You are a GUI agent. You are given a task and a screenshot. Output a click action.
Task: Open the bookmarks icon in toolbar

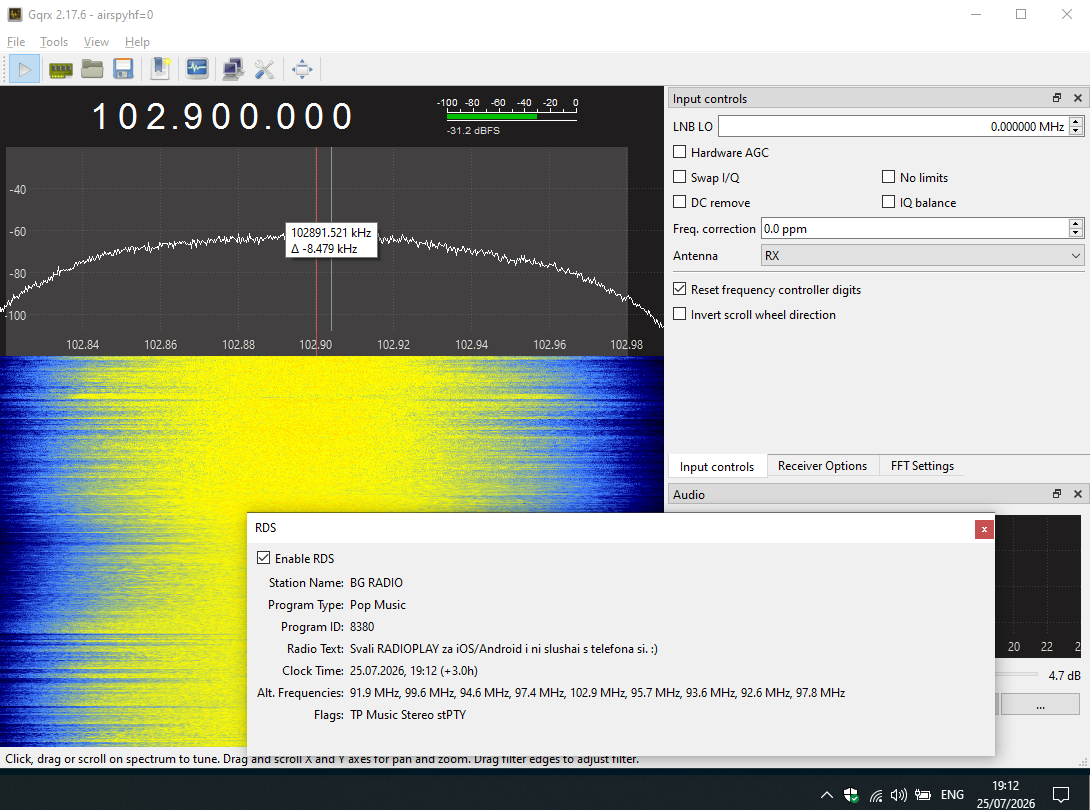161,69
